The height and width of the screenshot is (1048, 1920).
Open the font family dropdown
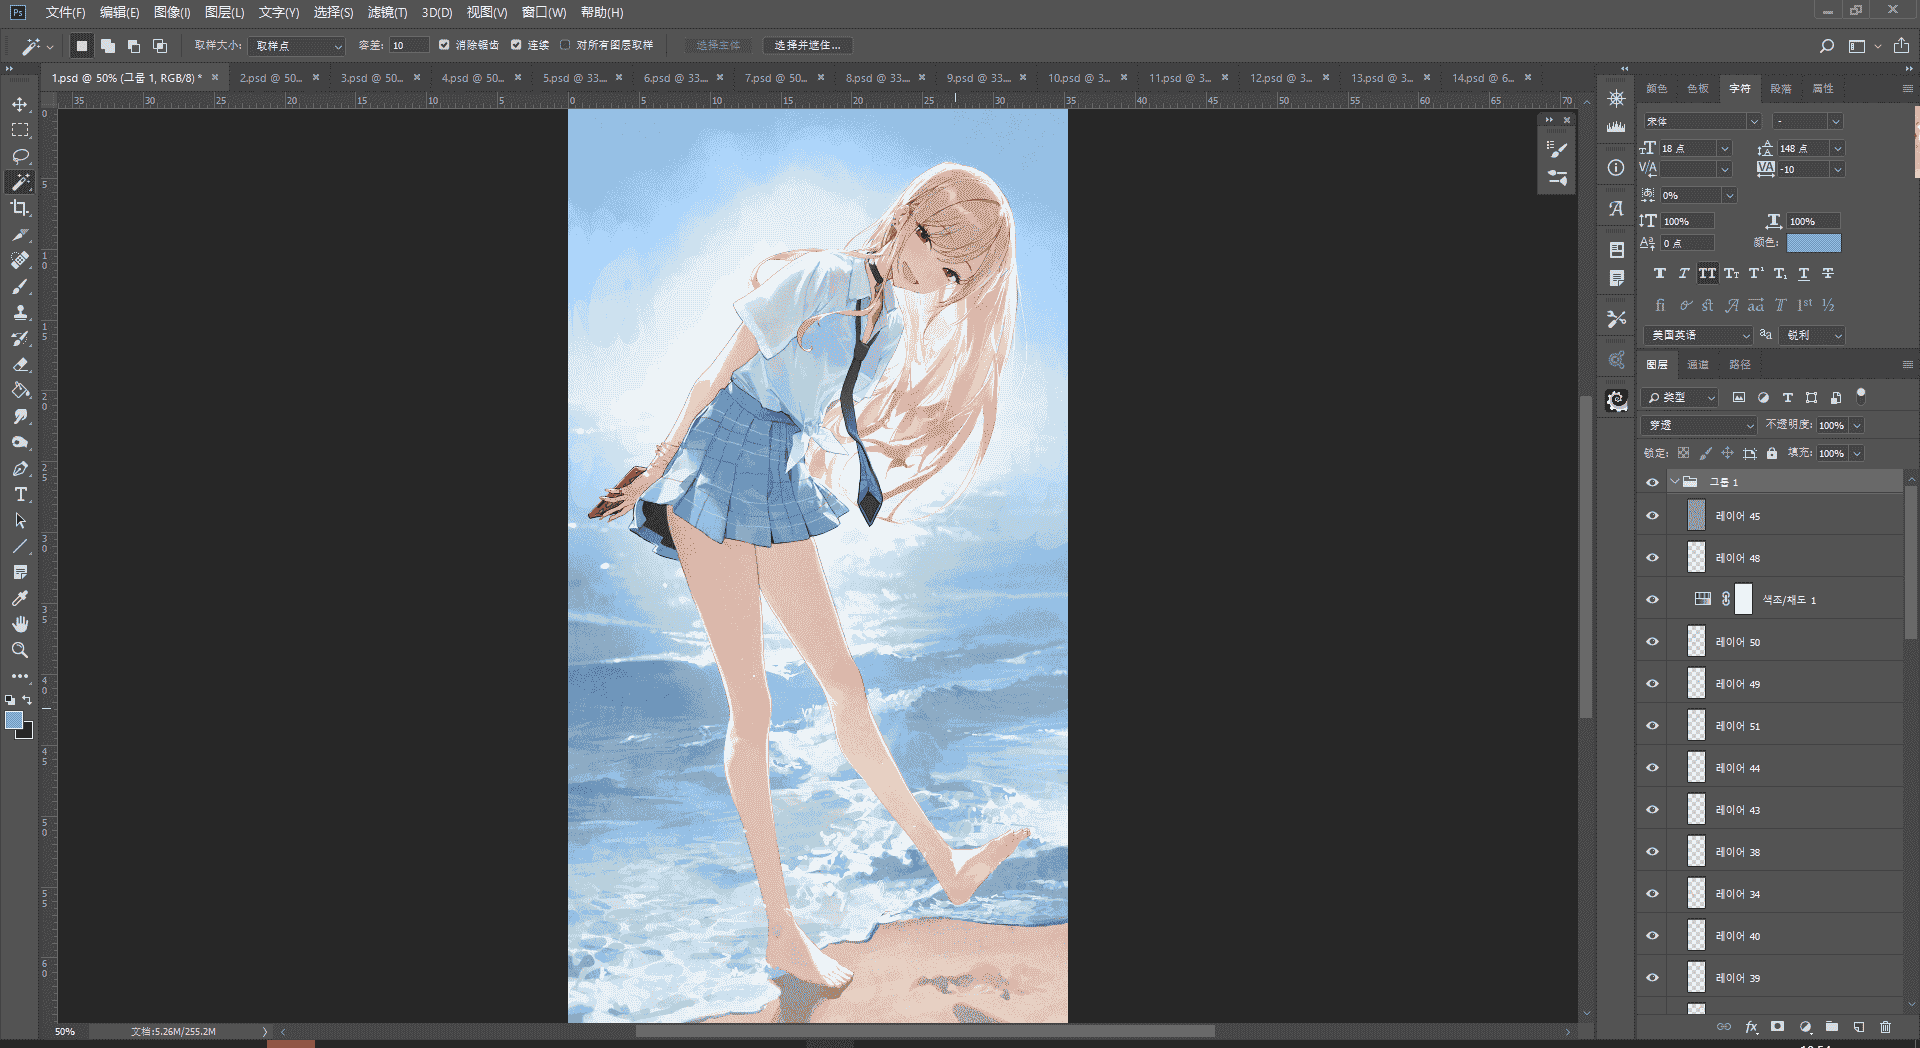(1702, 121)
